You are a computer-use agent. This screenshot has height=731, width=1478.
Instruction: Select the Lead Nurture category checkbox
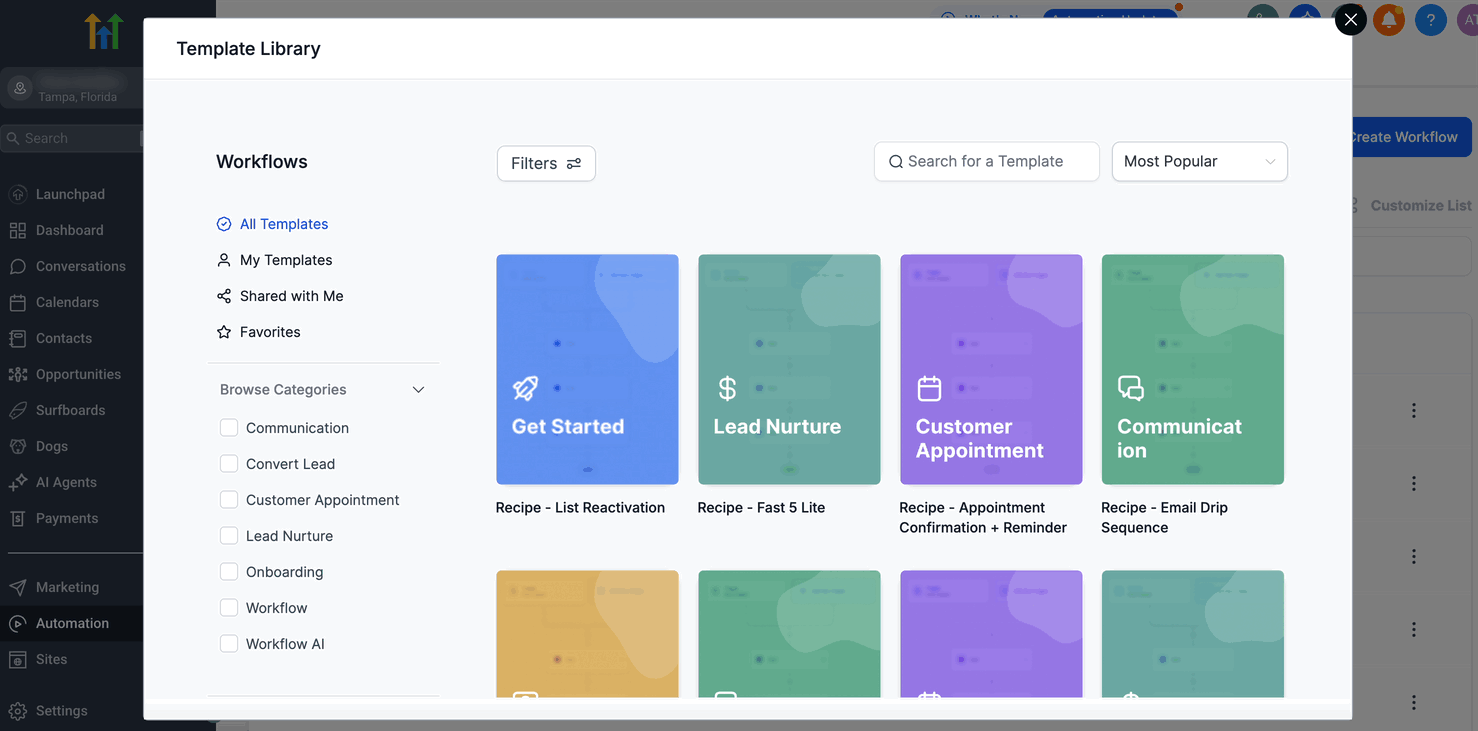tap(229, 536)
